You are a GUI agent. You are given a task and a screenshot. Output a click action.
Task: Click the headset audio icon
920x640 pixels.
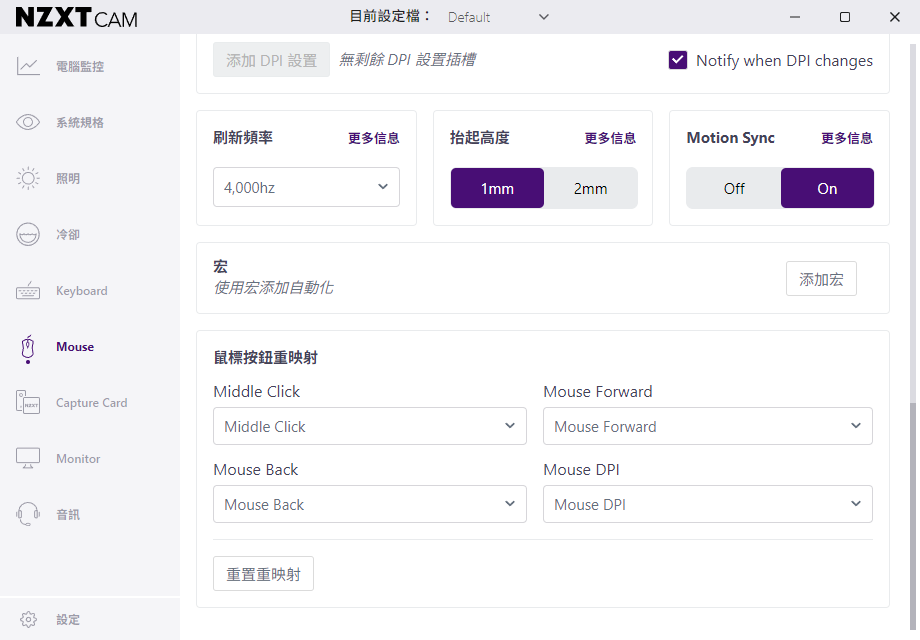click(x=28, y=515)
